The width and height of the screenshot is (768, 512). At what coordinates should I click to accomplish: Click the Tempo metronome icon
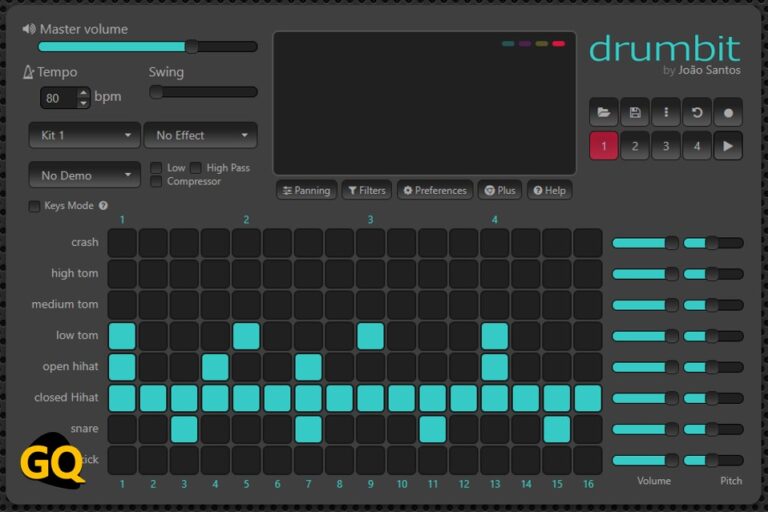28,73
